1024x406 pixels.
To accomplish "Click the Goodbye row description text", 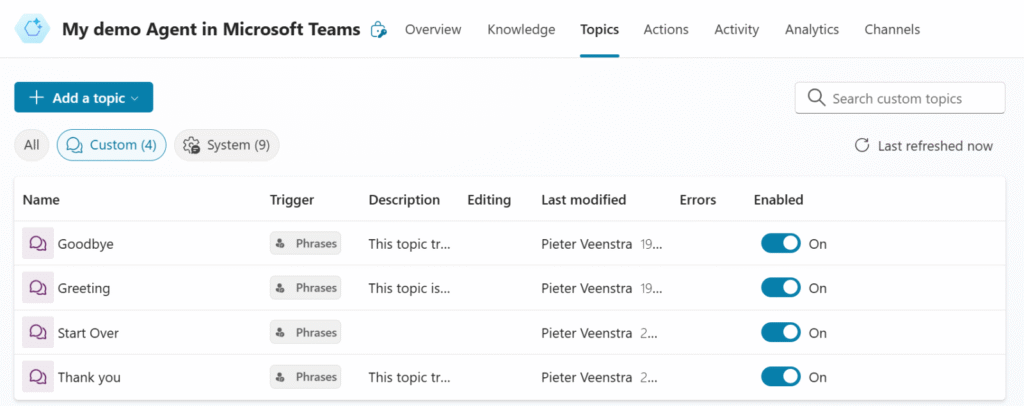I will [x=409, y=243].
